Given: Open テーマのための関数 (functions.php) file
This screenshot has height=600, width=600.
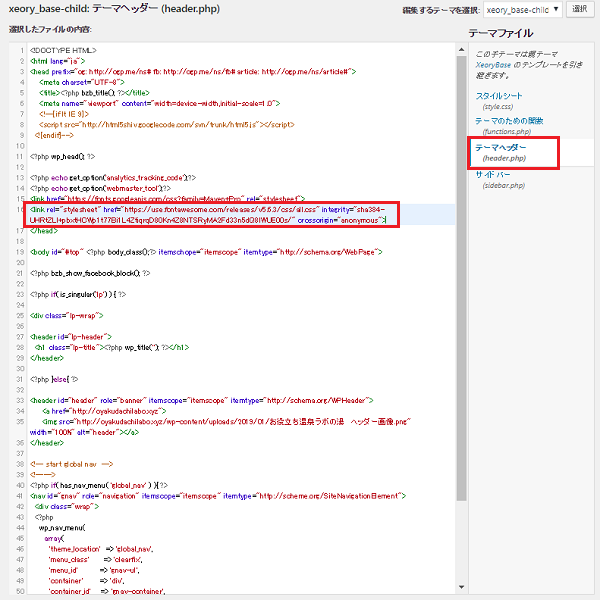Looking at the screenshot, I should pos(509,126).
